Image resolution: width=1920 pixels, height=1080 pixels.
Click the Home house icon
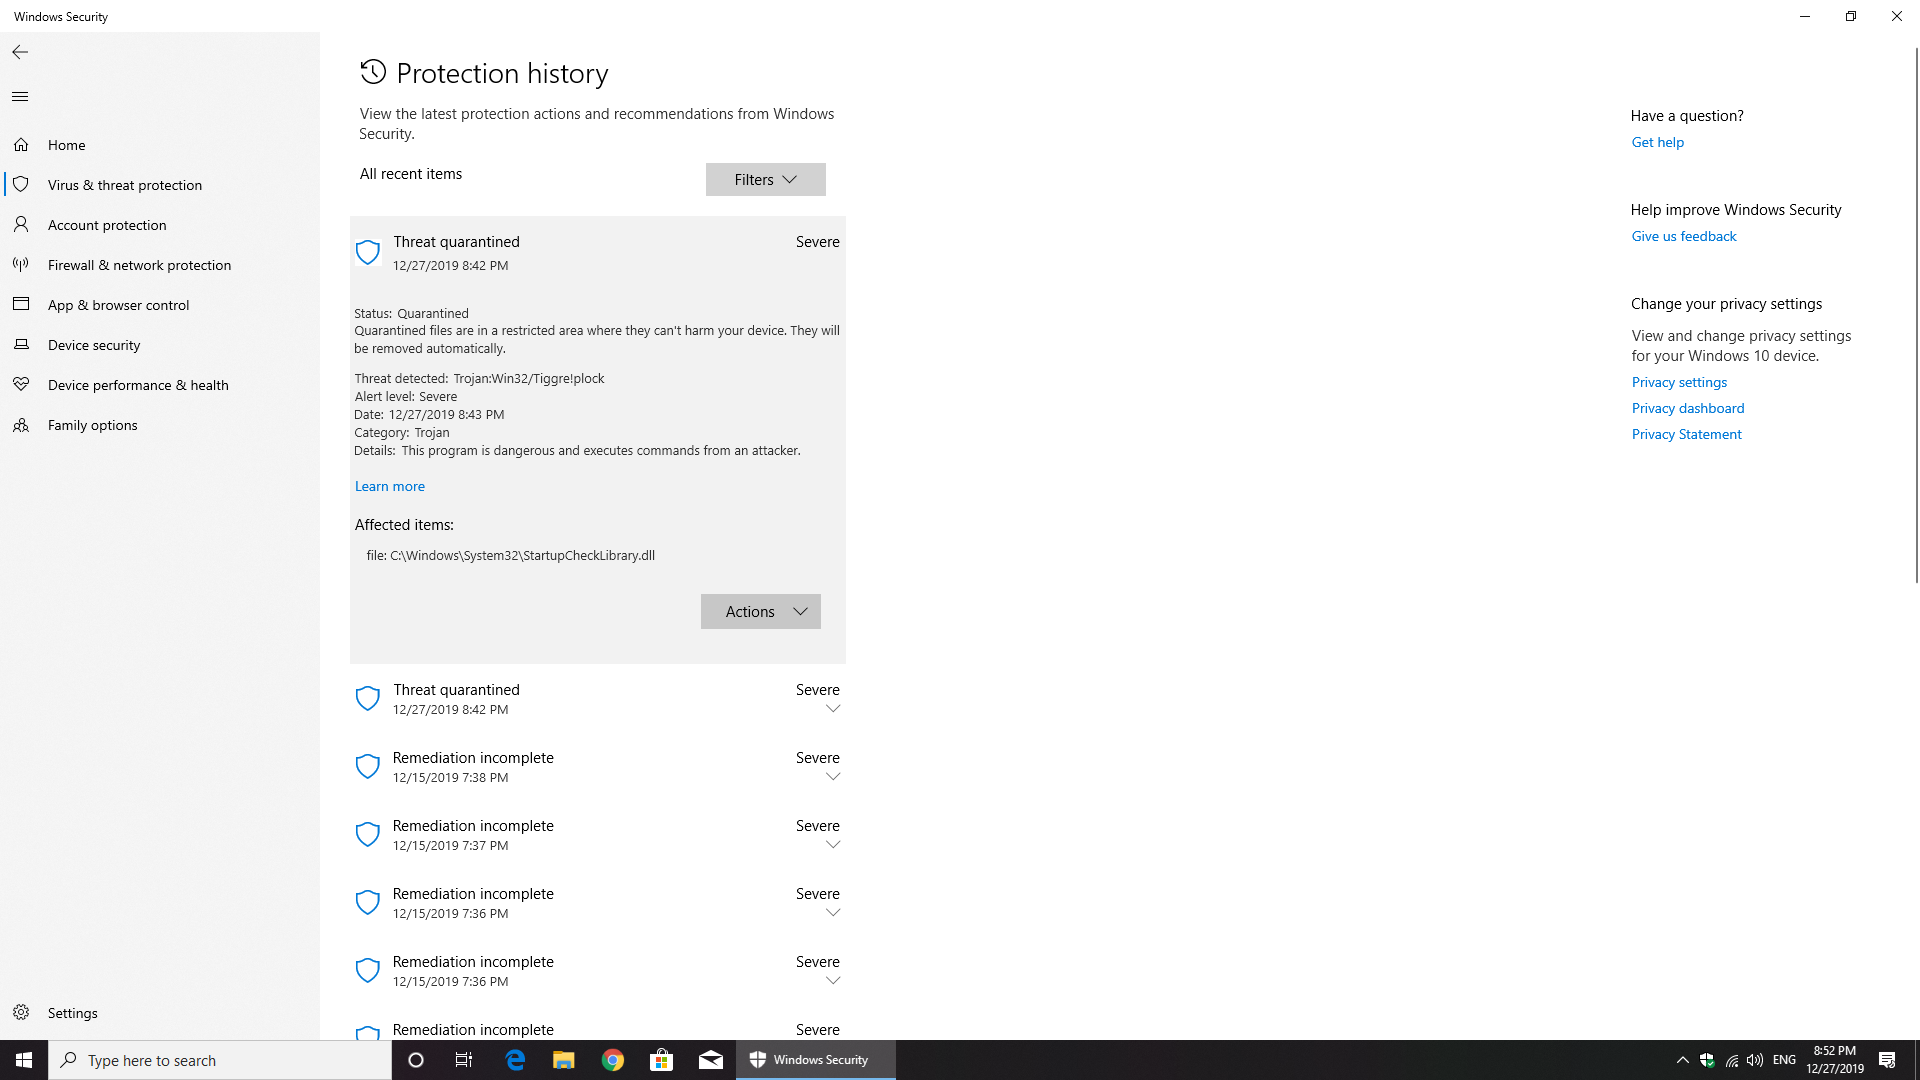point(21,145)
